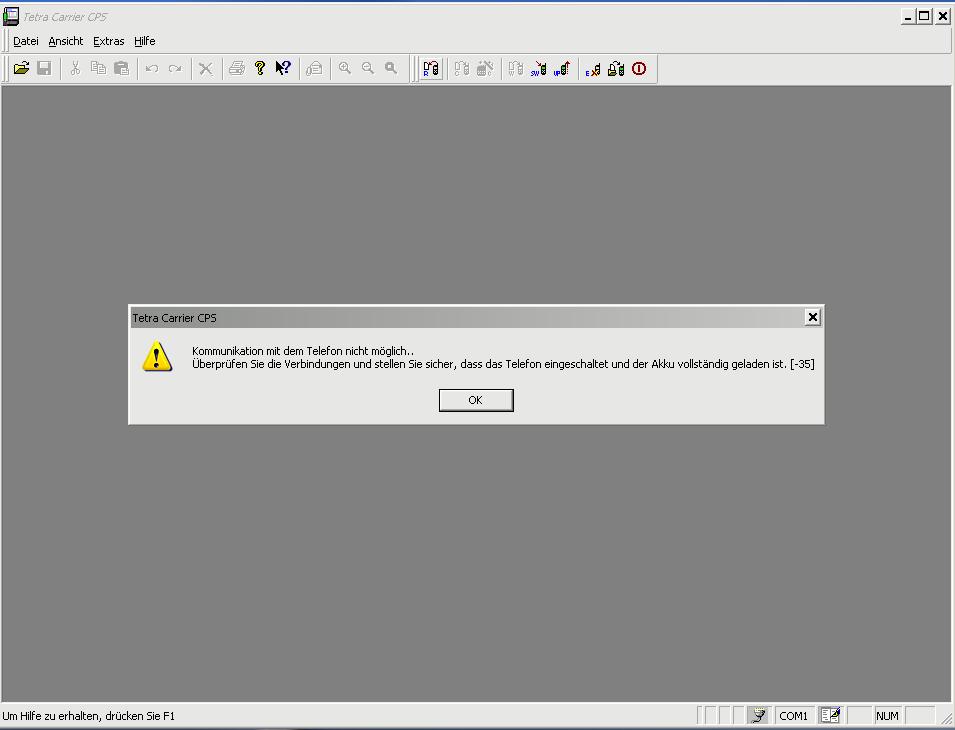955x730 pixels.
Task: Click the context help arrow-question icon
Action: [283, 69]
